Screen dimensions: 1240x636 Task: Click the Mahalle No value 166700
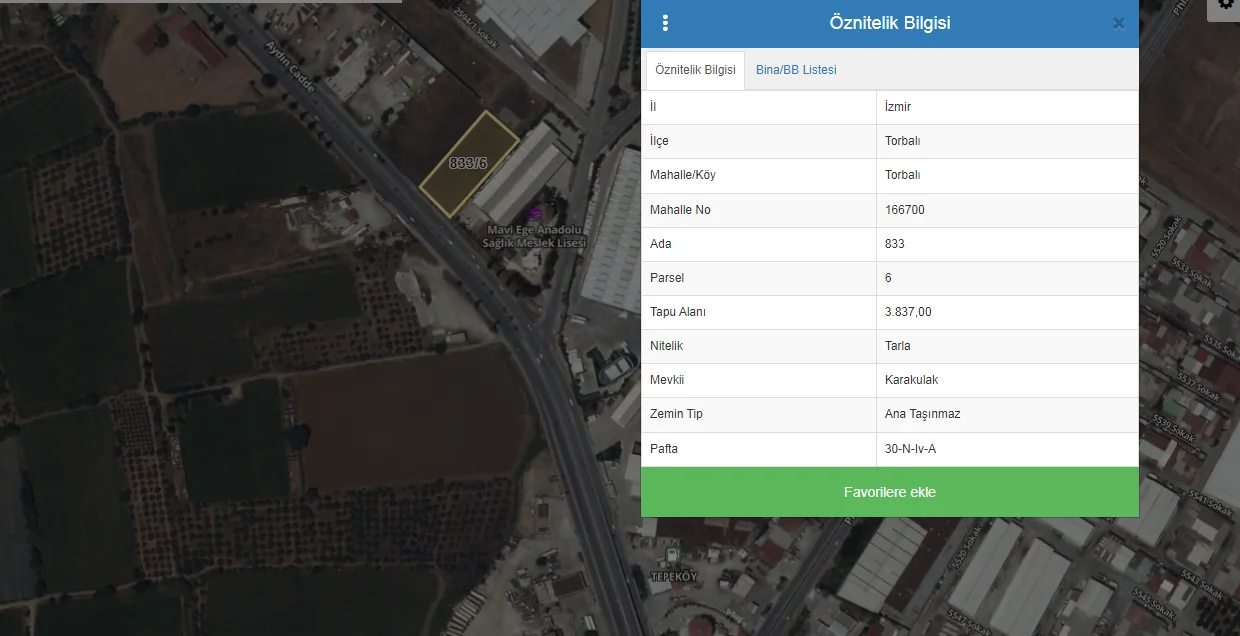click(904, 210)
